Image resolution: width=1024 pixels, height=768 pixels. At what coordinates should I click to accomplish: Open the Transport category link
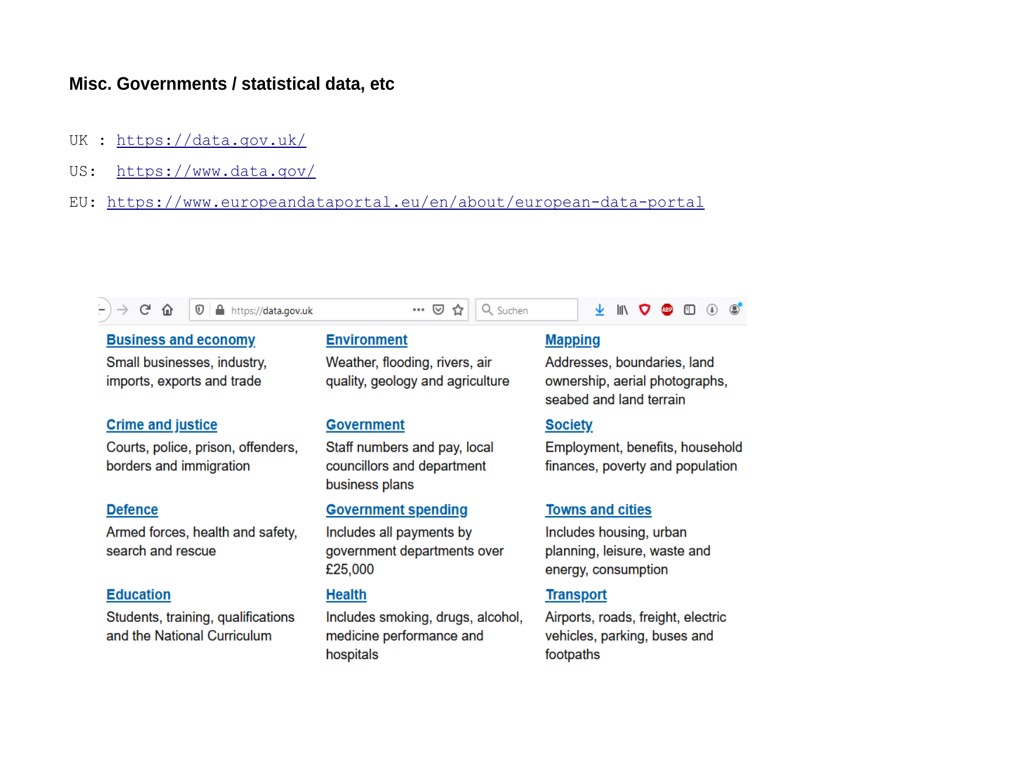click(x=575, y=595)
